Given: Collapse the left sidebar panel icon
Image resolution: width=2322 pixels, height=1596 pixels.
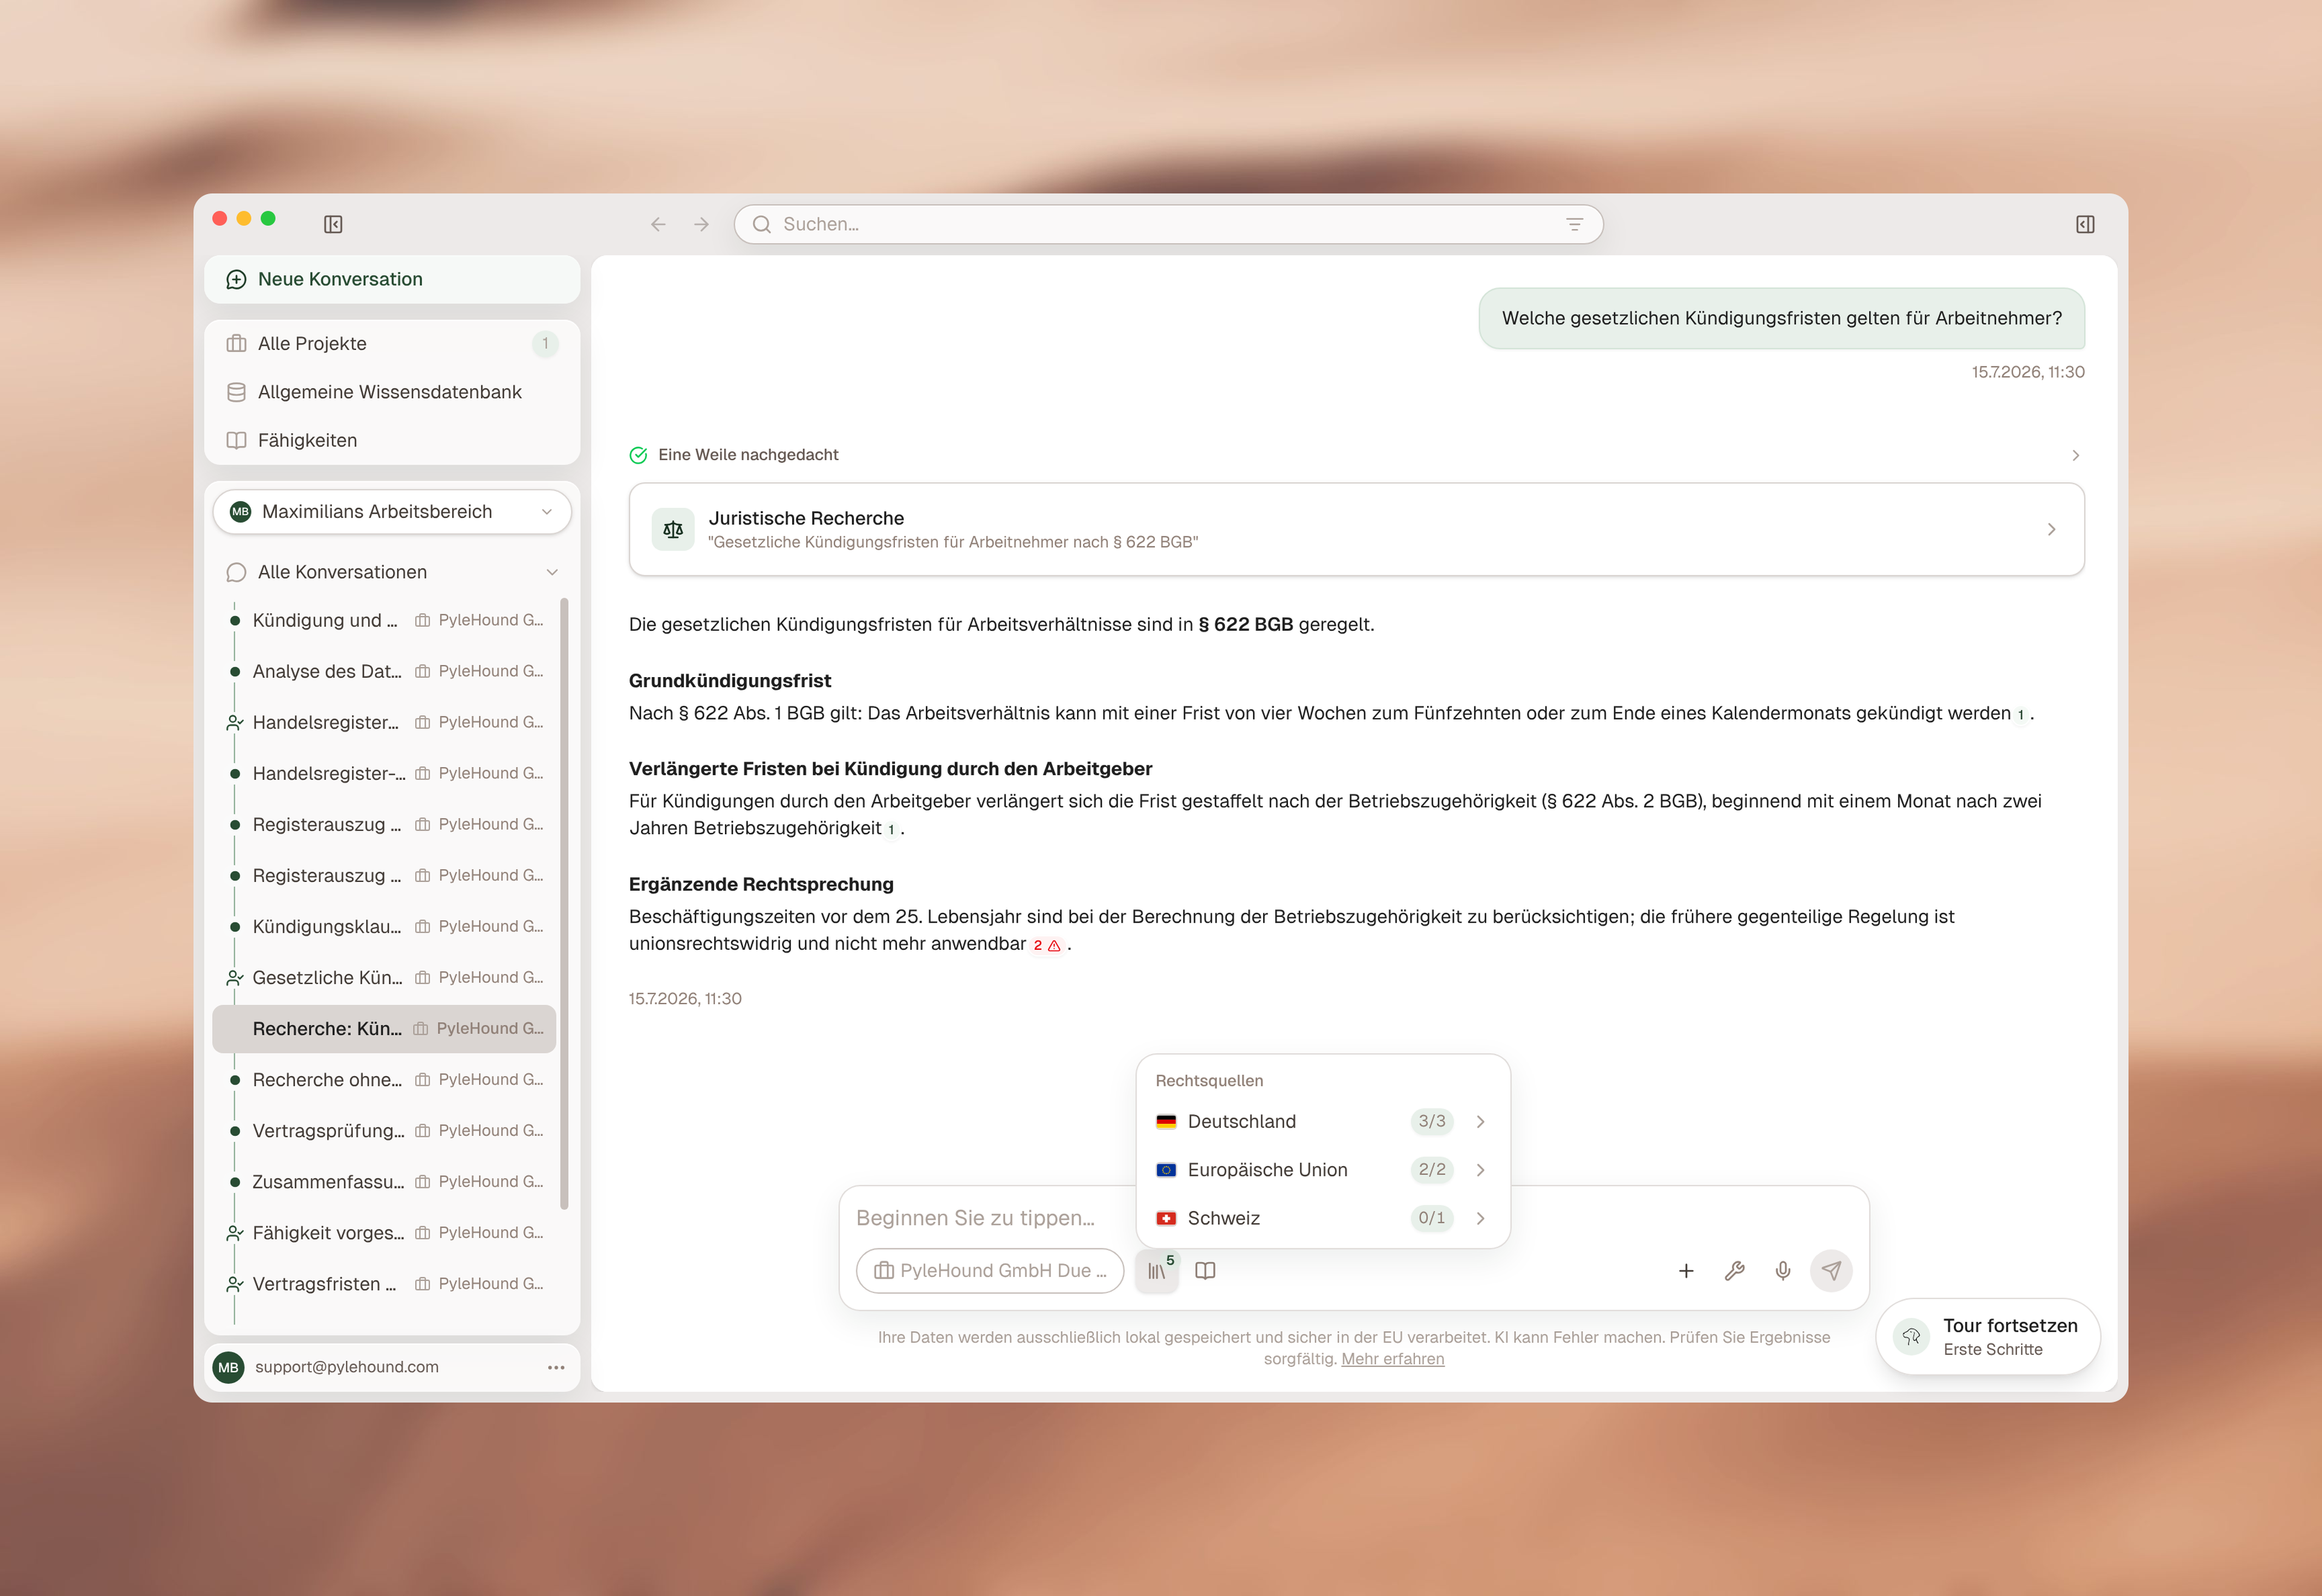Looking at the screenshot, I should (333, 224).
